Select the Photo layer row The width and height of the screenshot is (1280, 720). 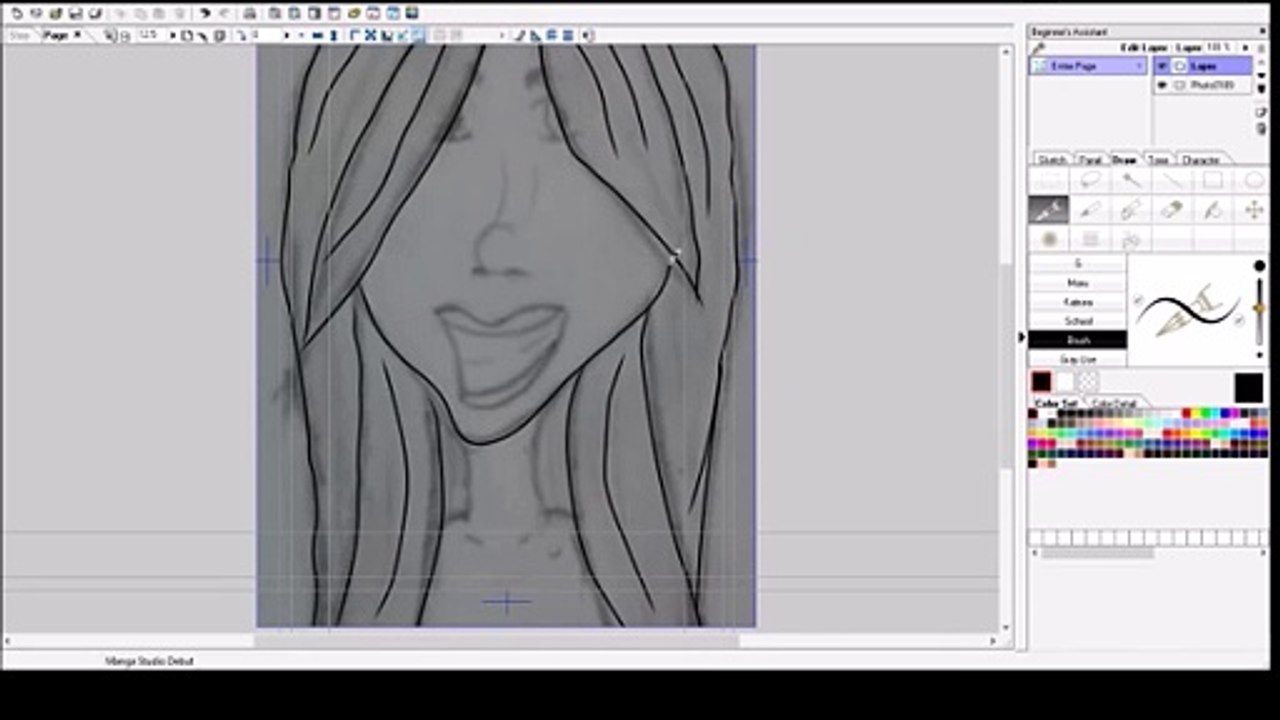click(x=1203, y=86)
